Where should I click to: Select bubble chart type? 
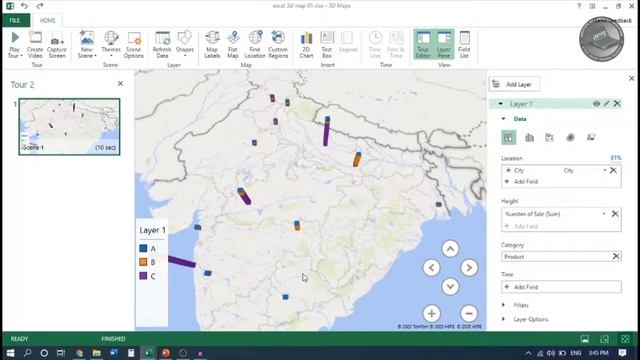[x=550, y=138]
